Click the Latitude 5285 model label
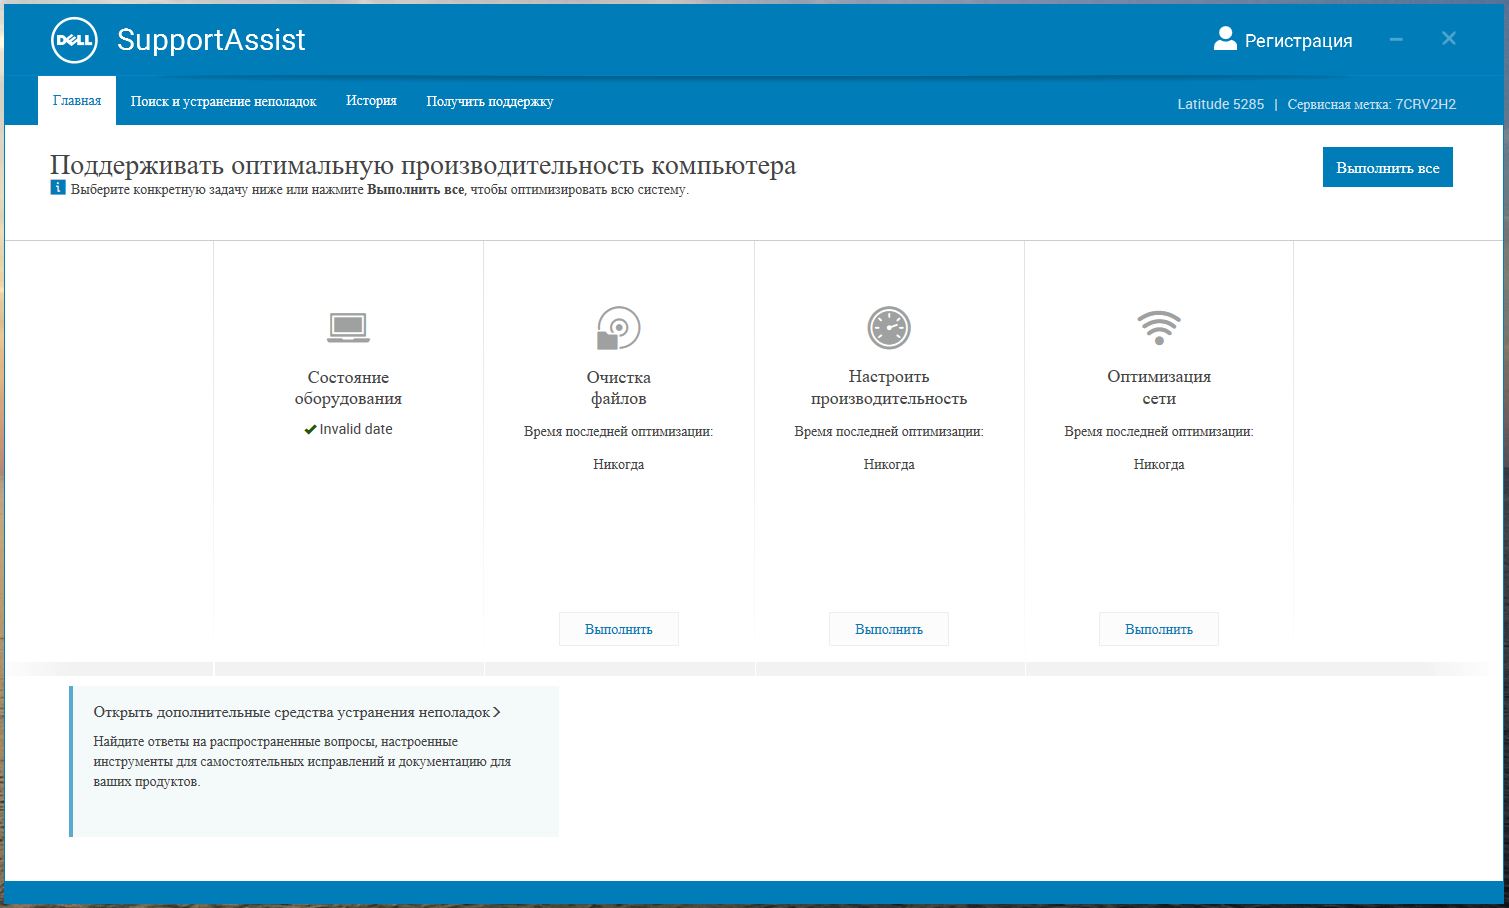The width and height of the screenshot is (1509, 908). [1221, 104]
